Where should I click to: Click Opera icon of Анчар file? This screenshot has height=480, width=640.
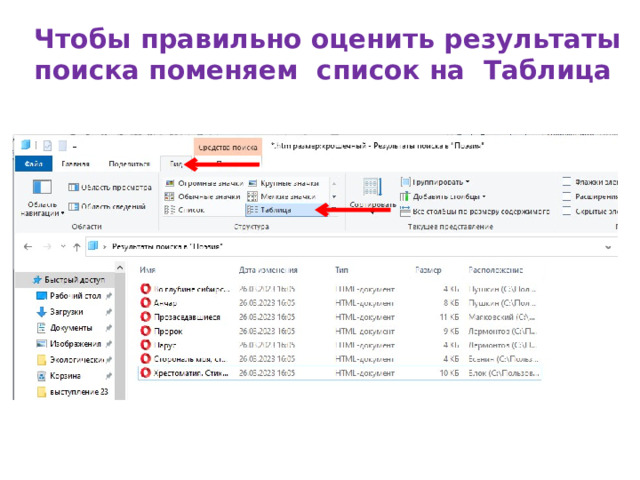(145, 302)
